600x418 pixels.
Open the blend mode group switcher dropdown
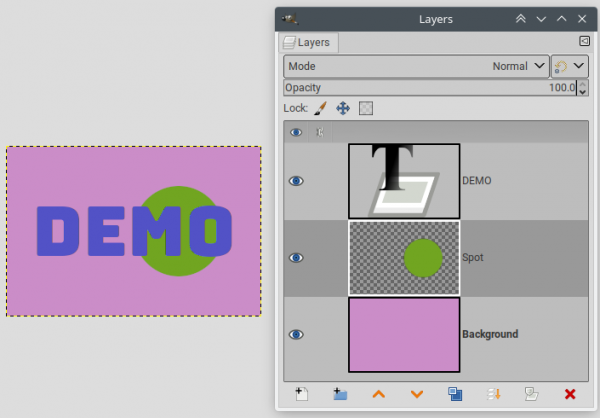(x=570, y=66)
